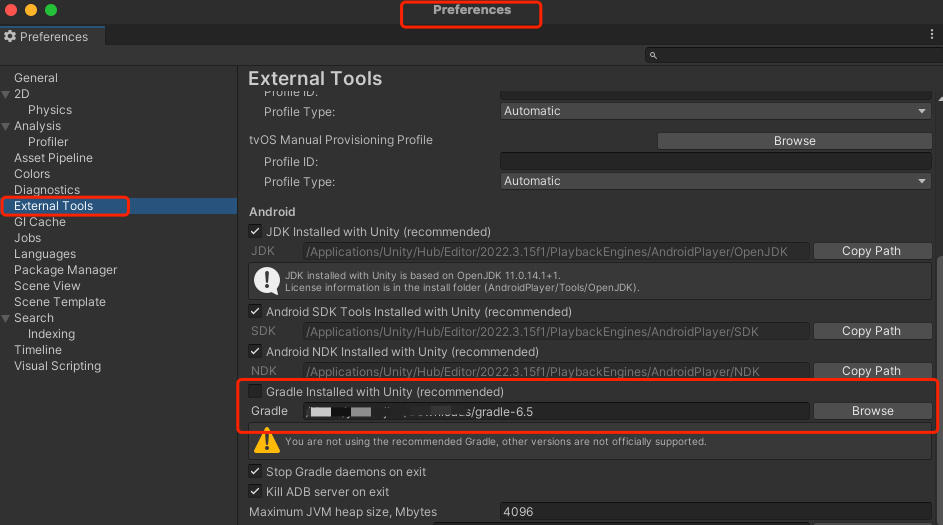Click the NDK path field
This screenshot has height=525, width=943.
tap(556, 371)
